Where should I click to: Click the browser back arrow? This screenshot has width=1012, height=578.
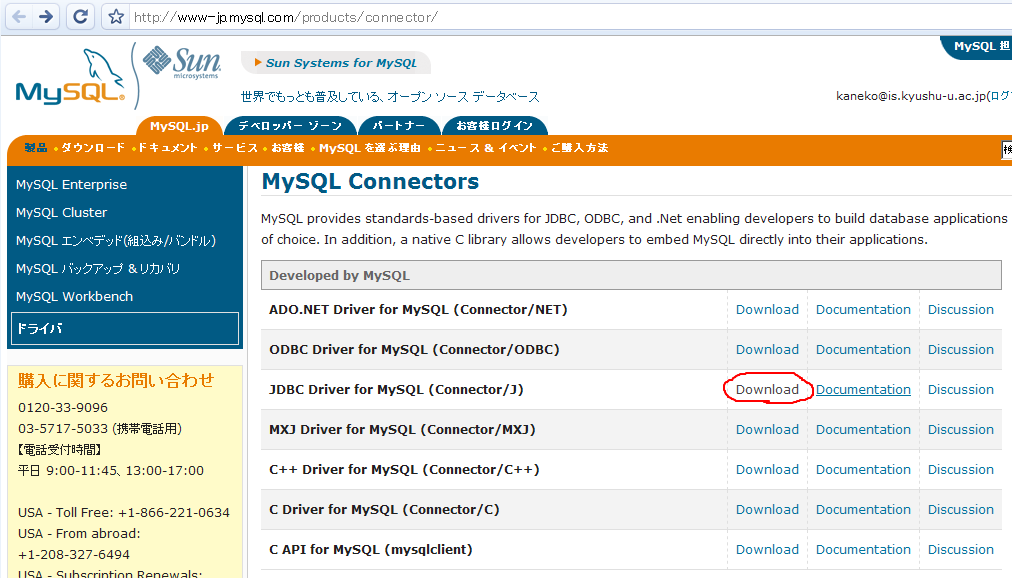click(x=19, y=16)
